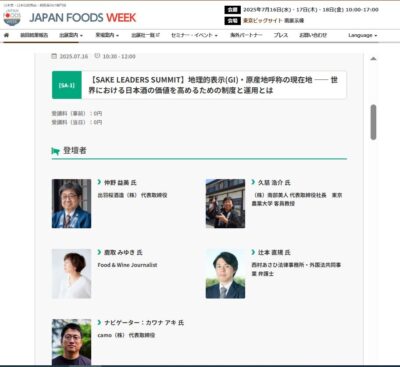Click the 南部美人 代表取締役社長 affiliation text
400x367 pixels.
(297, 199)
